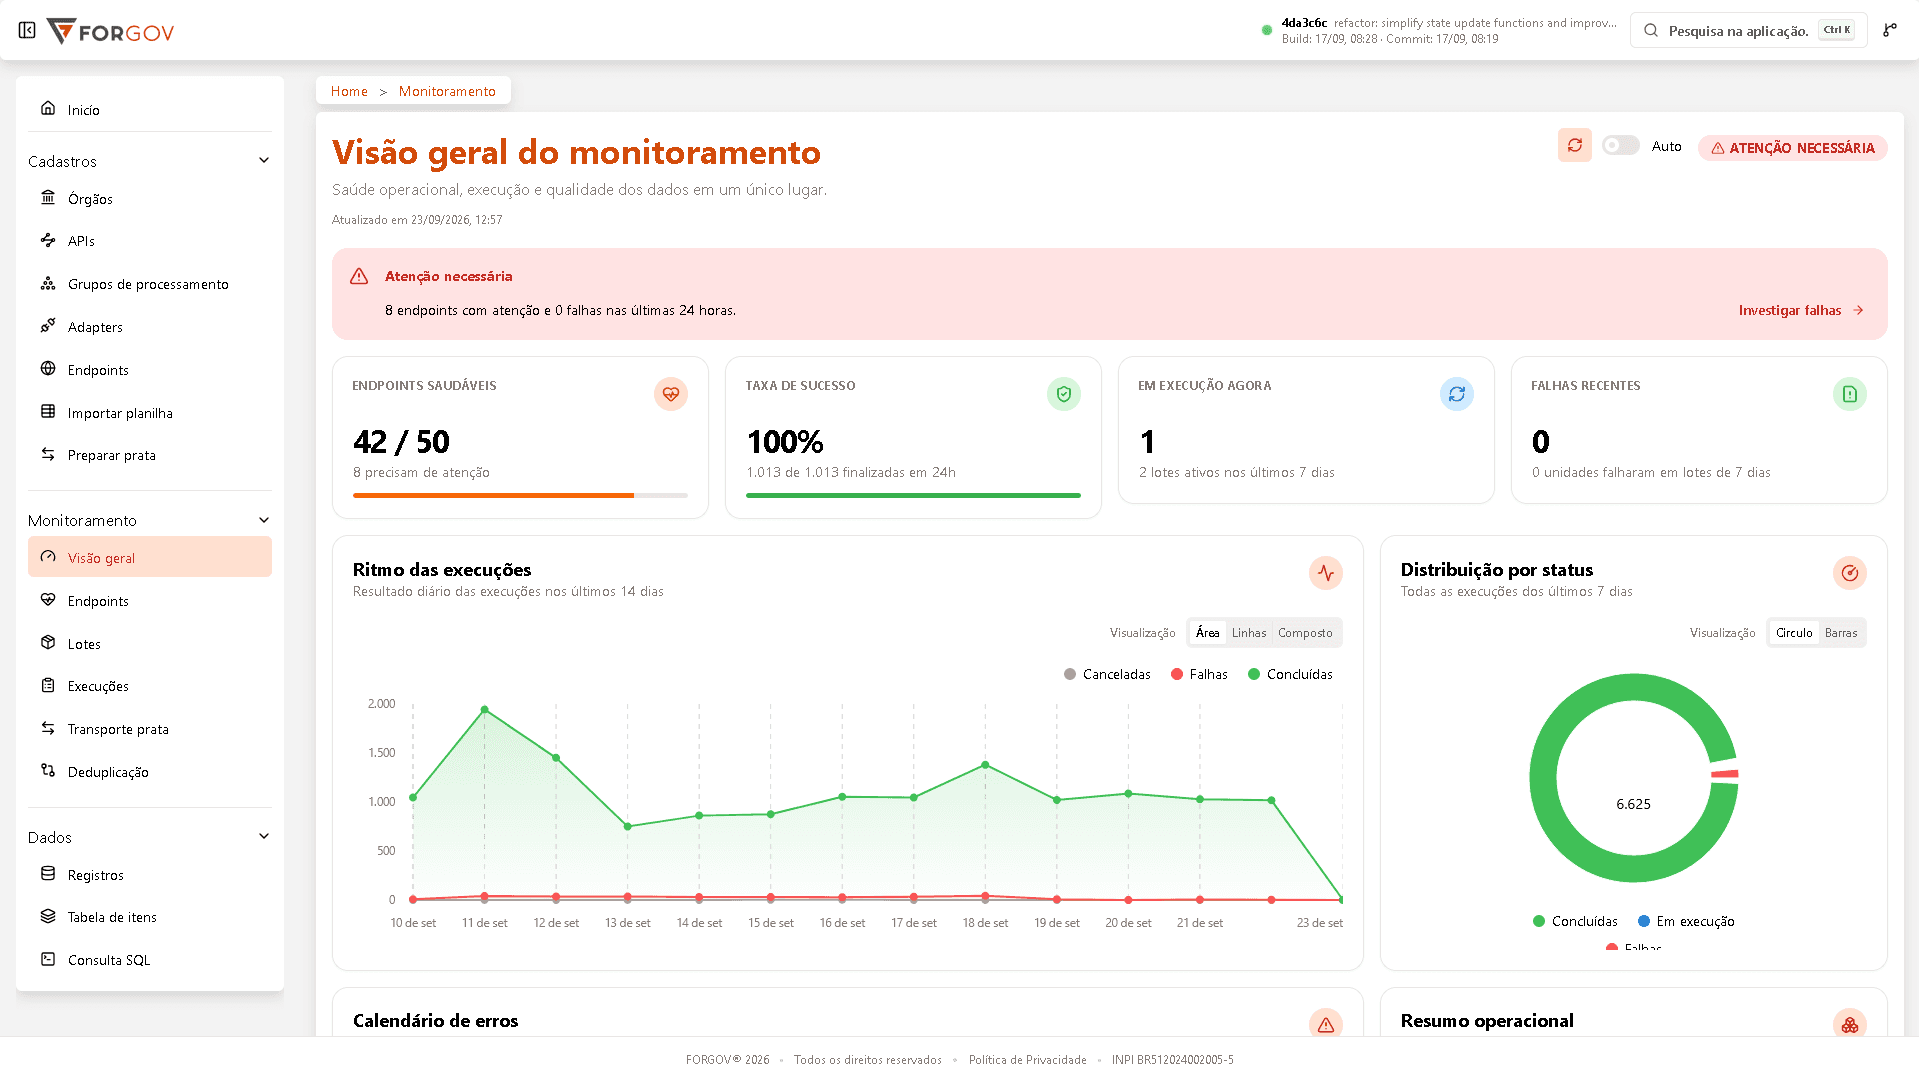The width and height of the screenshot is (1919, 1079).
Task: Click the refresh monitoring button
Action: click(x=1574, y=145)
